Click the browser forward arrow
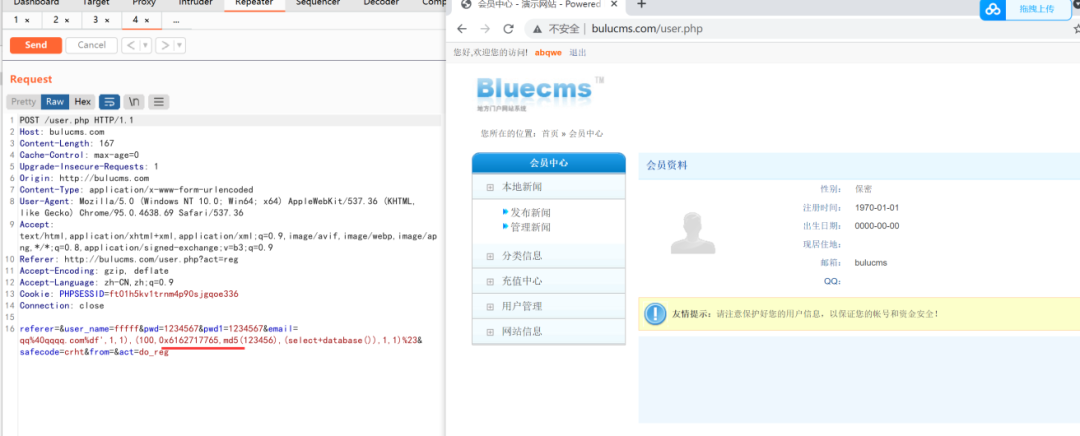 485,29
